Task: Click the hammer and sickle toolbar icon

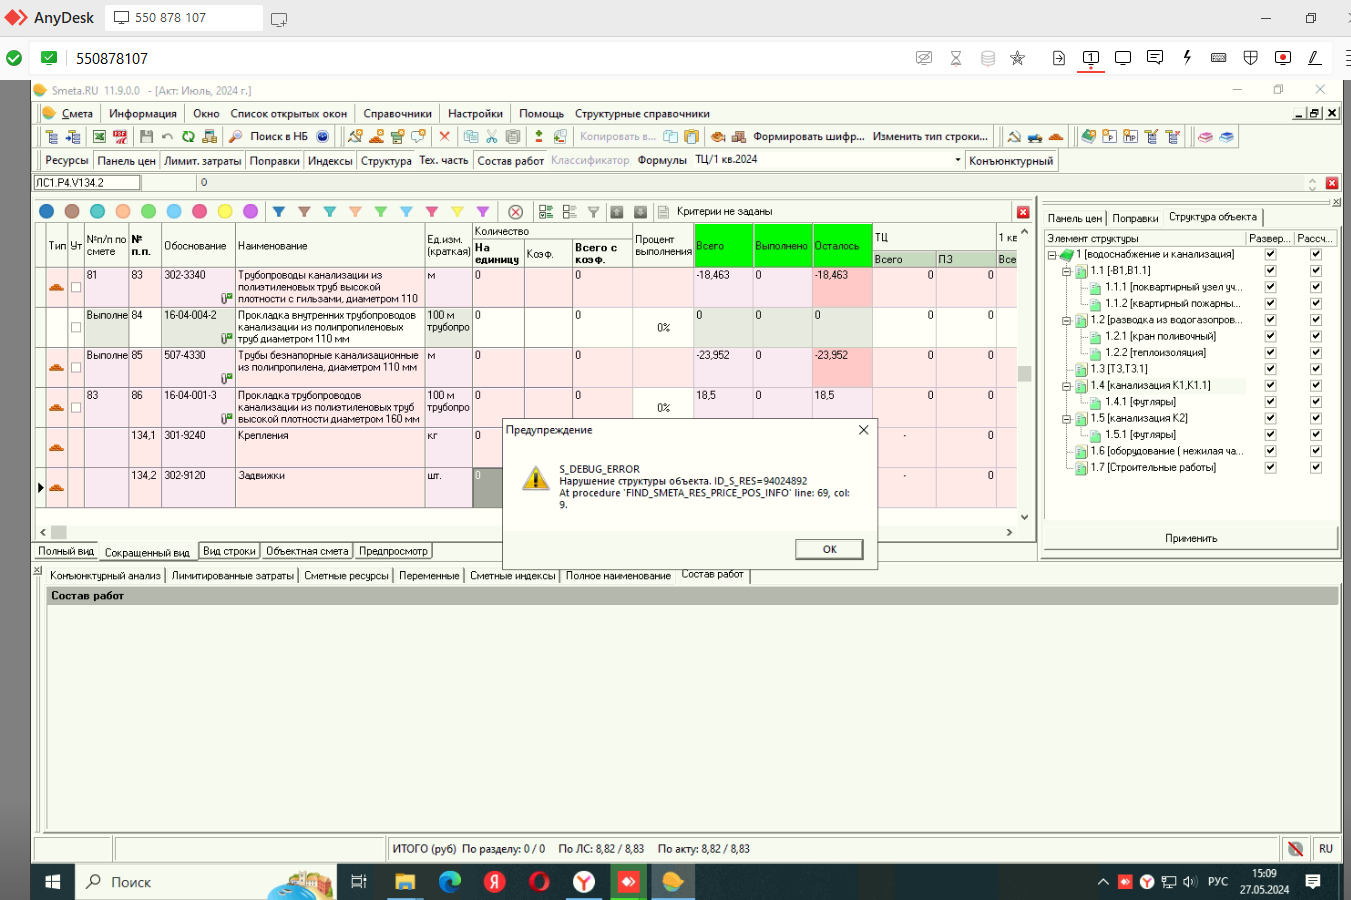Action: click(1014, 136)
